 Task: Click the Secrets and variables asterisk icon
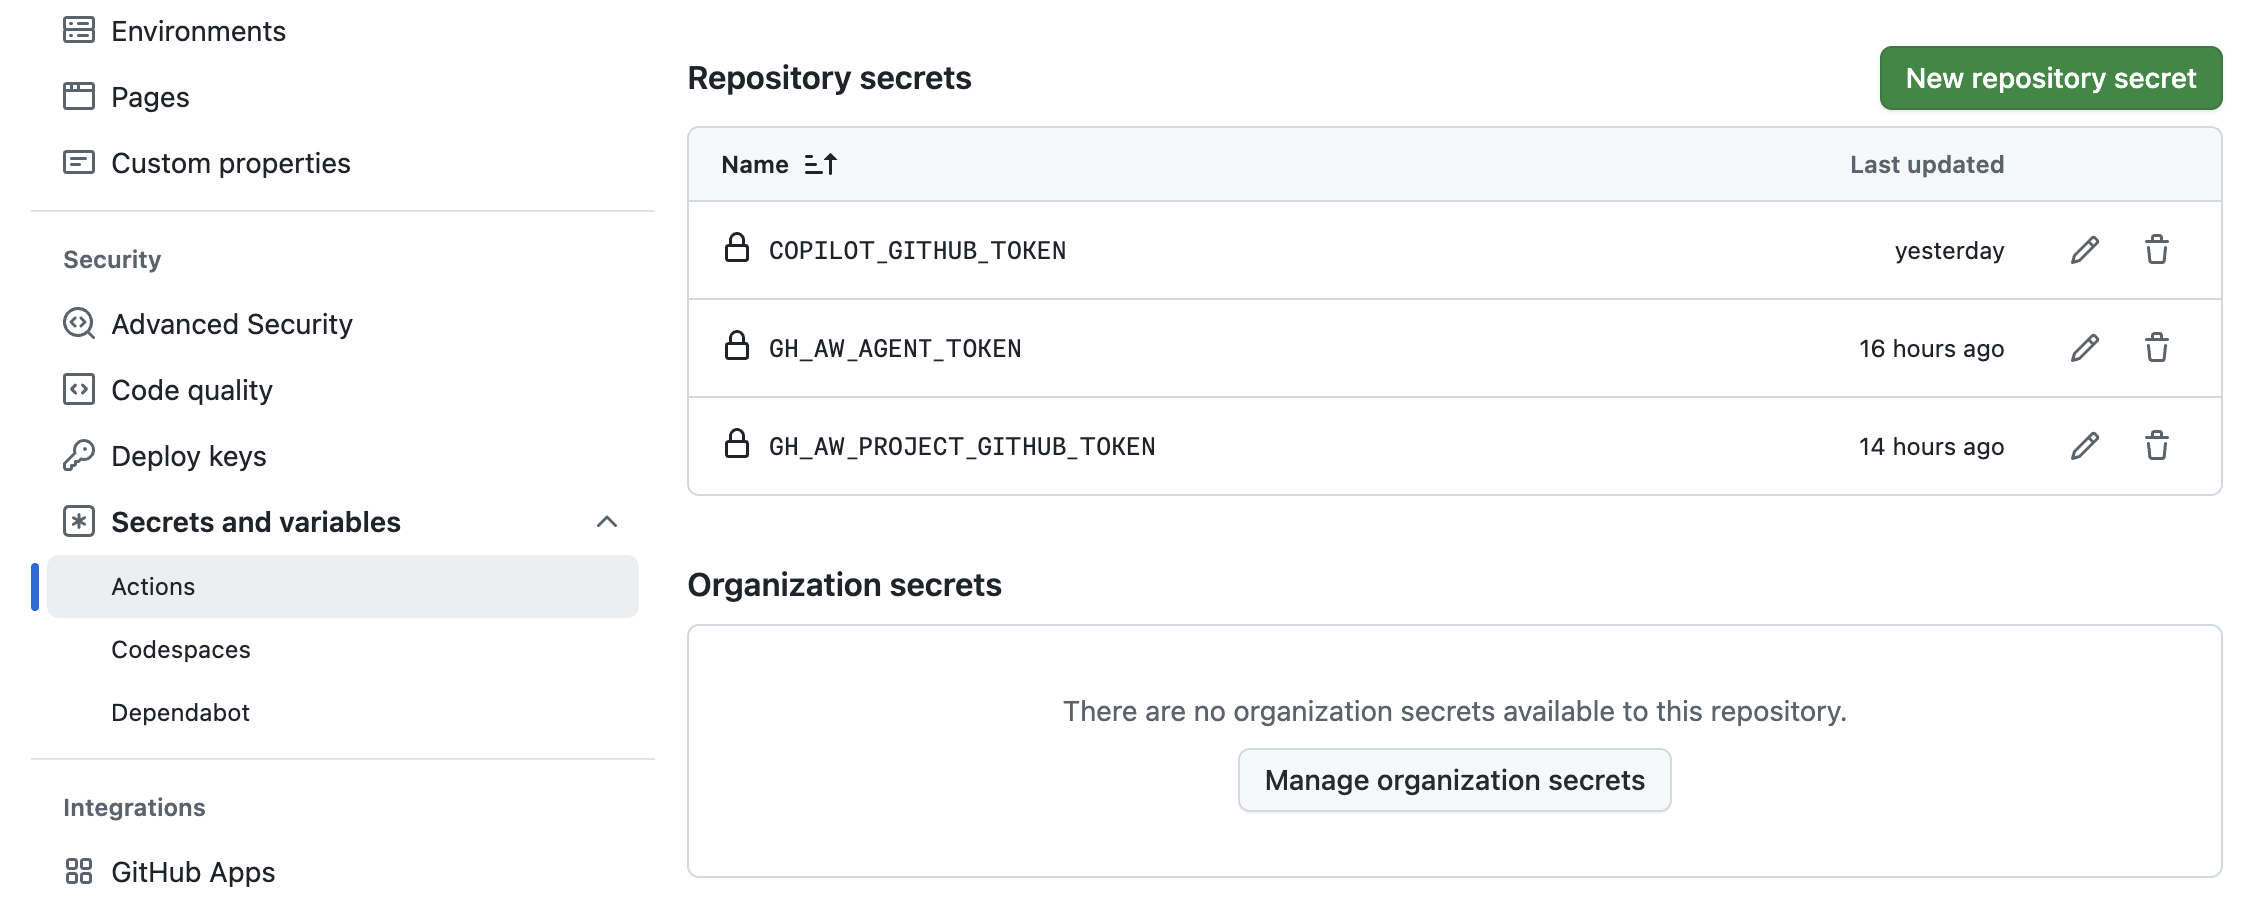77,521
